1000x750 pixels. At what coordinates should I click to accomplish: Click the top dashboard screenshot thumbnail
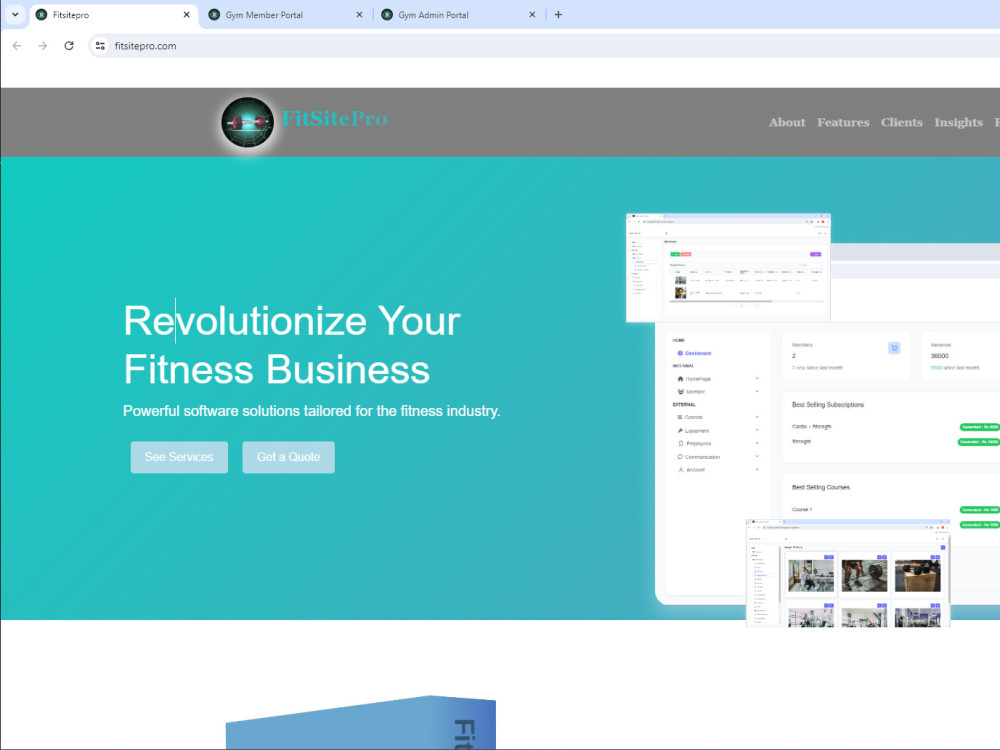728,267
